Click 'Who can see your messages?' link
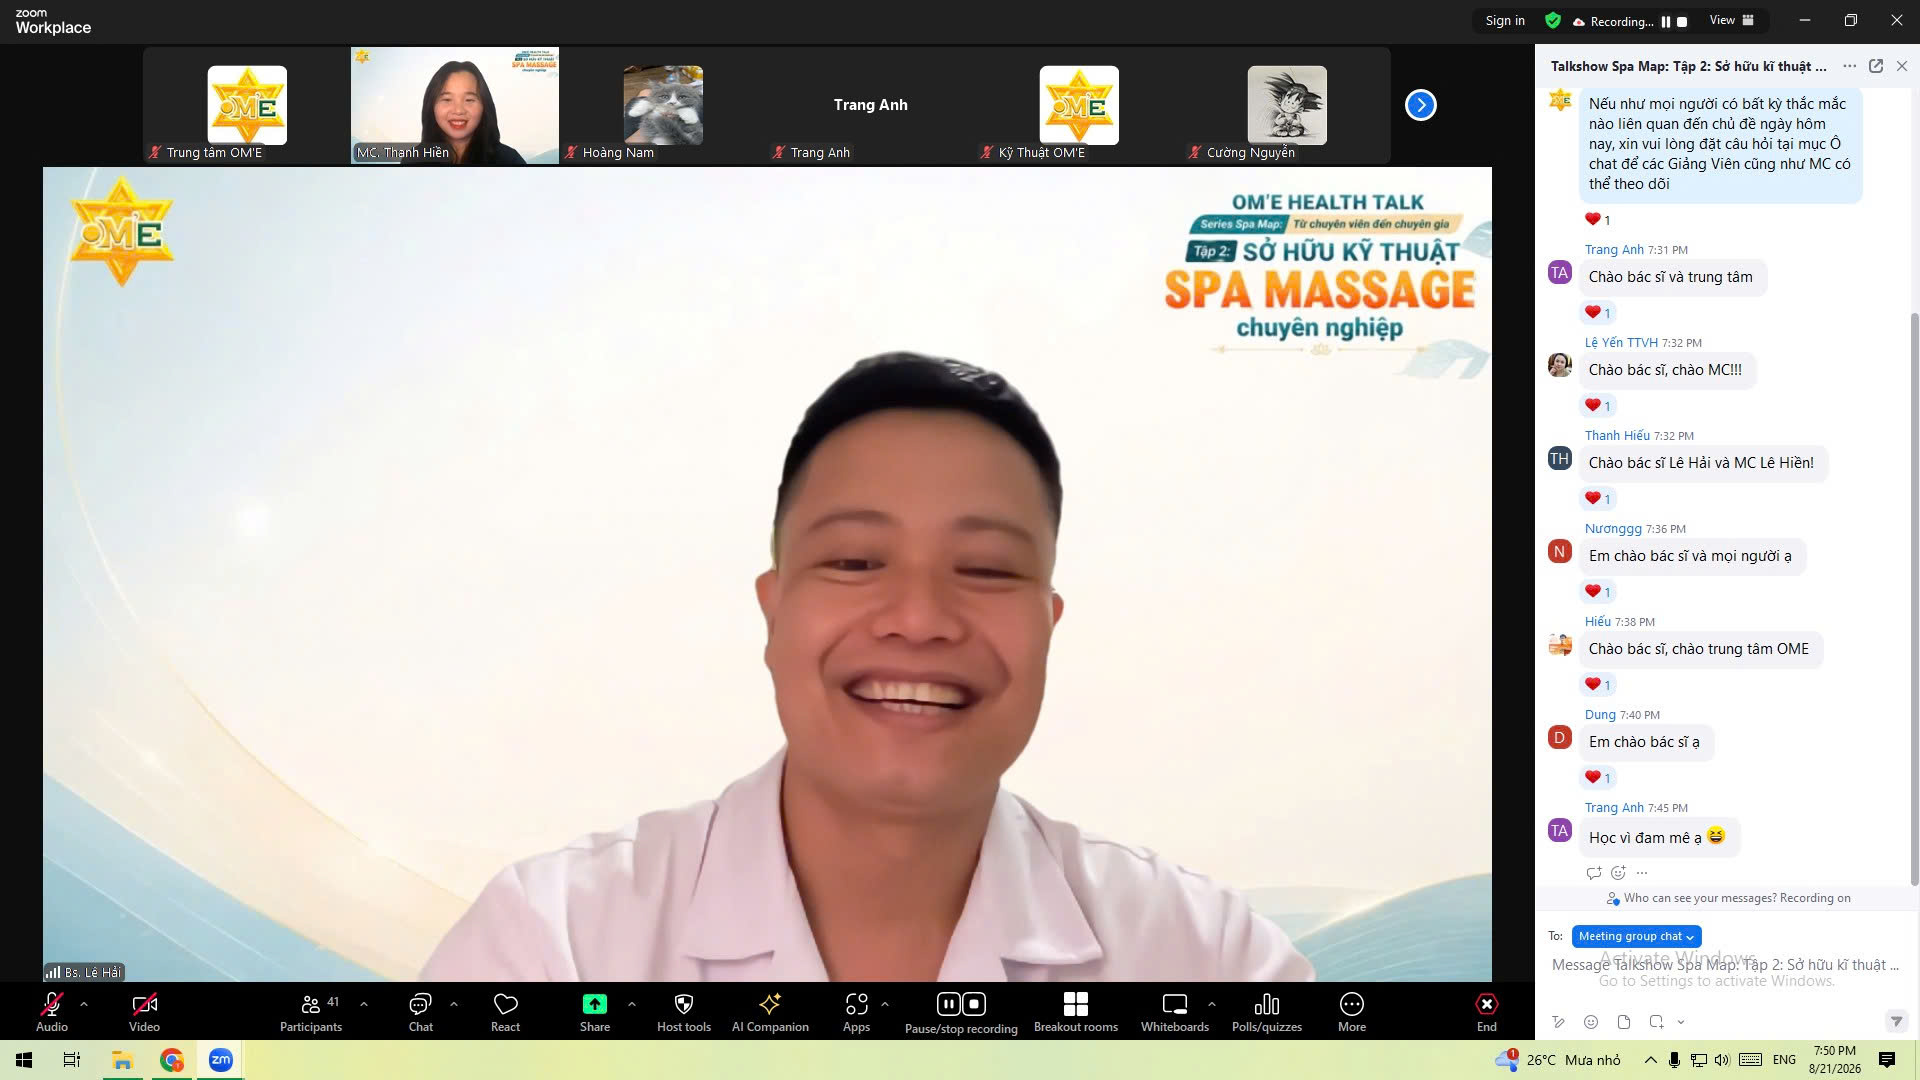The width and height of the screenshot is (1920, 1080). [1700, 898]
